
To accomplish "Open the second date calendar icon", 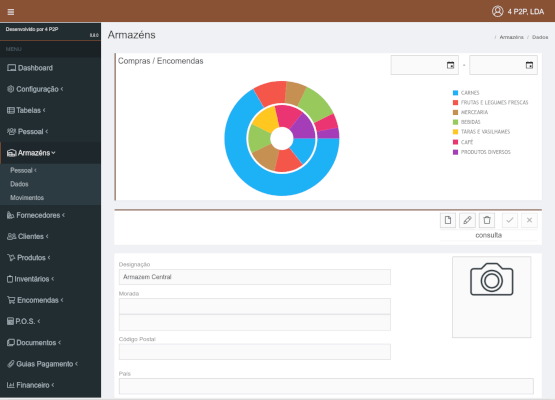I will coord(529,65).
